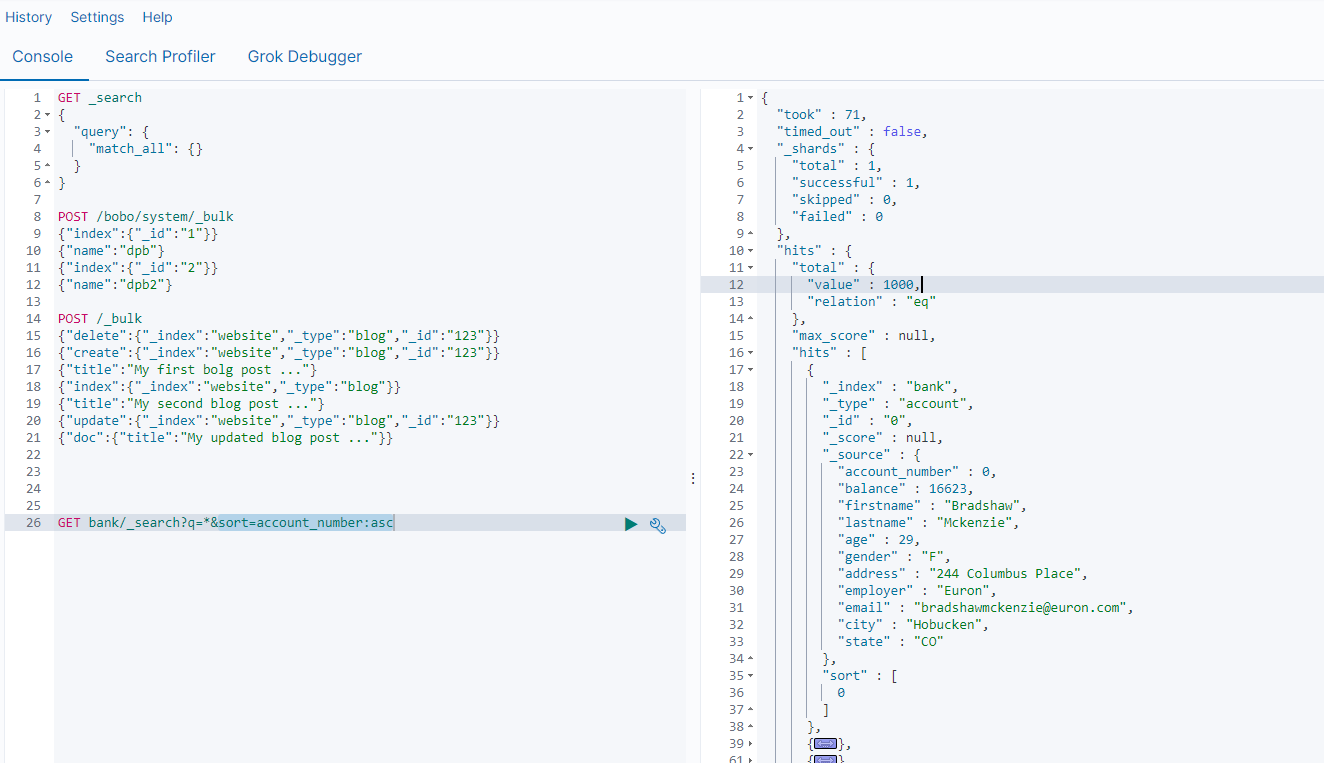Collapse the sort array at response line 35
Image resolution: width=1324 pixels, height=763 pixels.
(x=751, y=676)
